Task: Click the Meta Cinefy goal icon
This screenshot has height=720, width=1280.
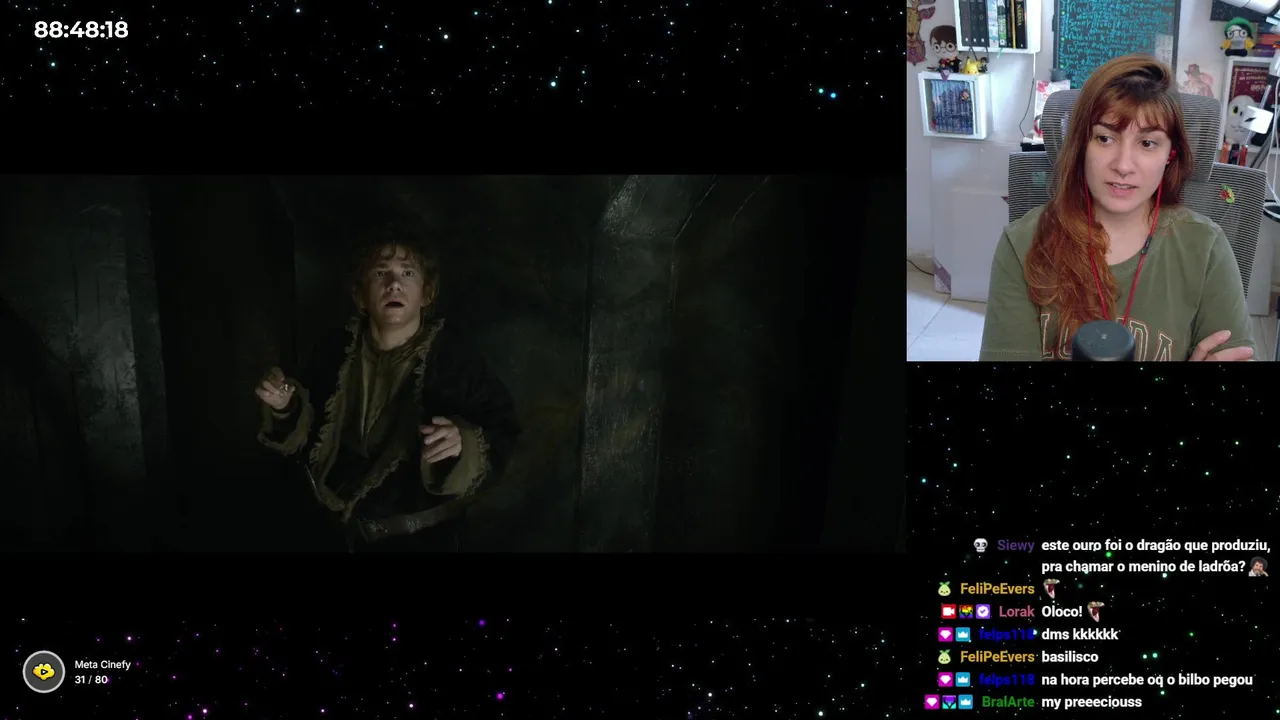Action: 44,672
